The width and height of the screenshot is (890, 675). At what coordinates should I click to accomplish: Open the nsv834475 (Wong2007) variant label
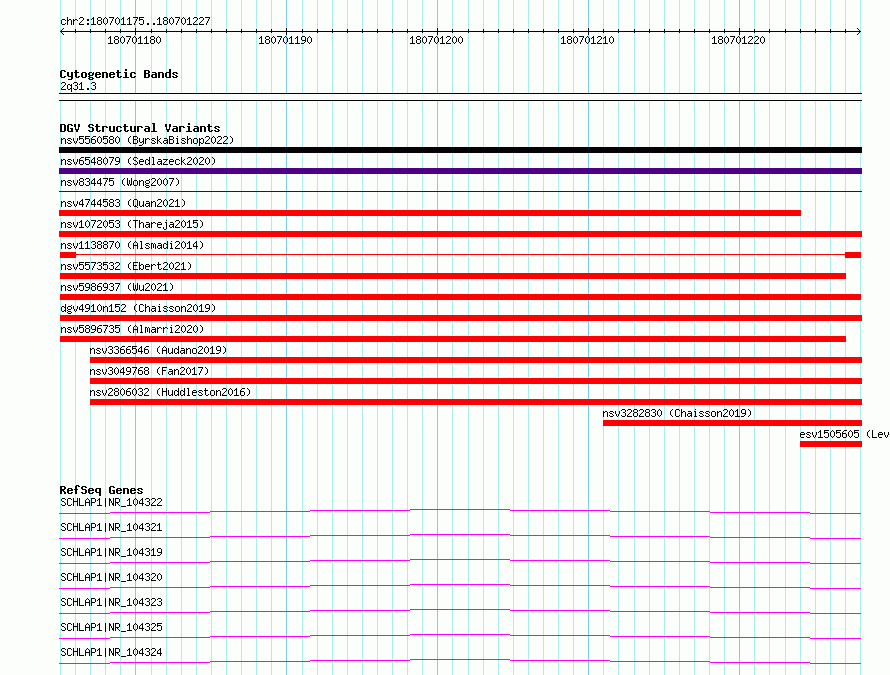pos(120,182)
